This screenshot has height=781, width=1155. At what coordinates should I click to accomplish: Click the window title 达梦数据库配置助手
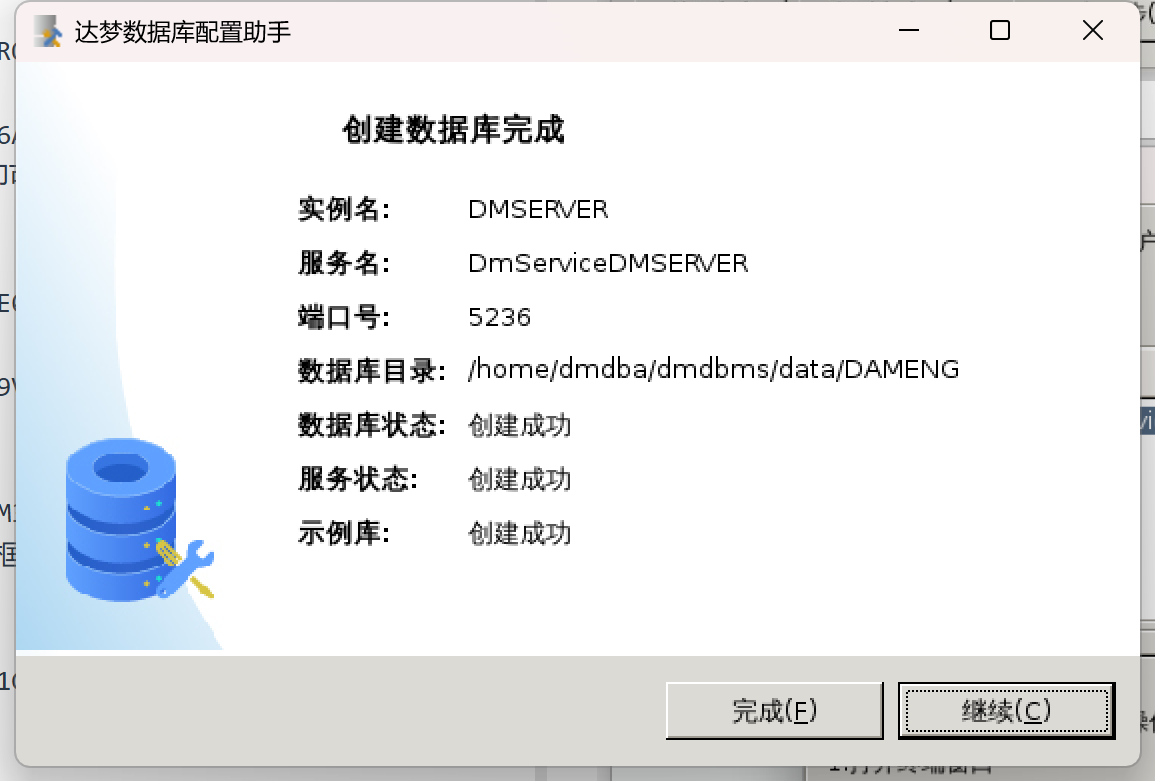[183, 32]
